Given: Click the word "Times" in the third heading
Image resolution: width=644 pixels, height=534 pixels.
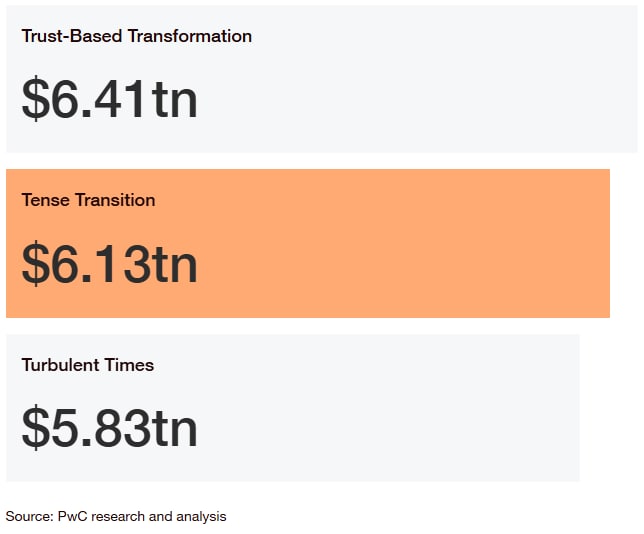Looking at the screenshot, I should pos(129,365).
